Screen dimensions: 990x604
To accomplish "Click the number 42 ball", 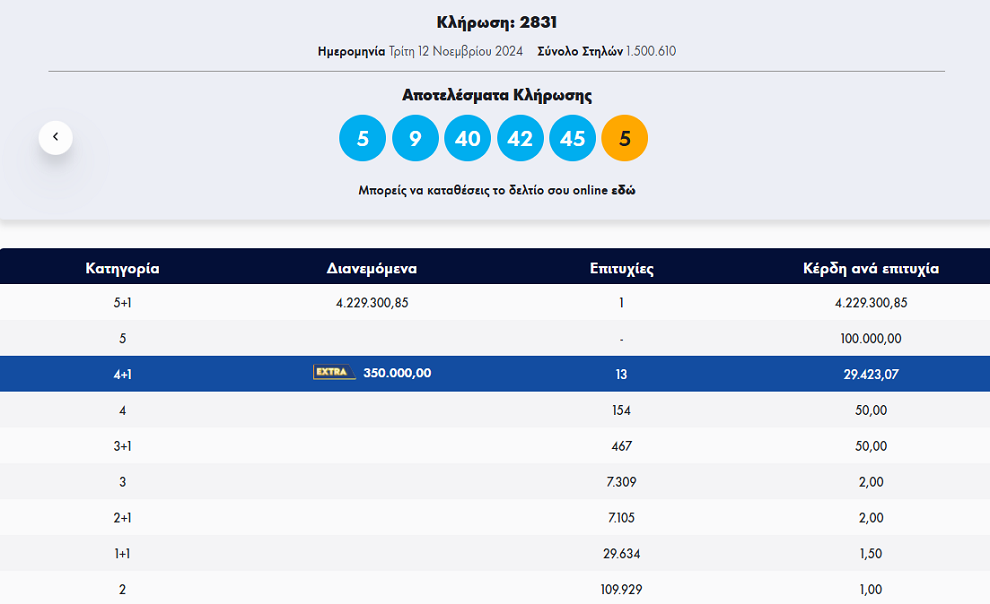I will pyautogui.click(x=520, y=138).
